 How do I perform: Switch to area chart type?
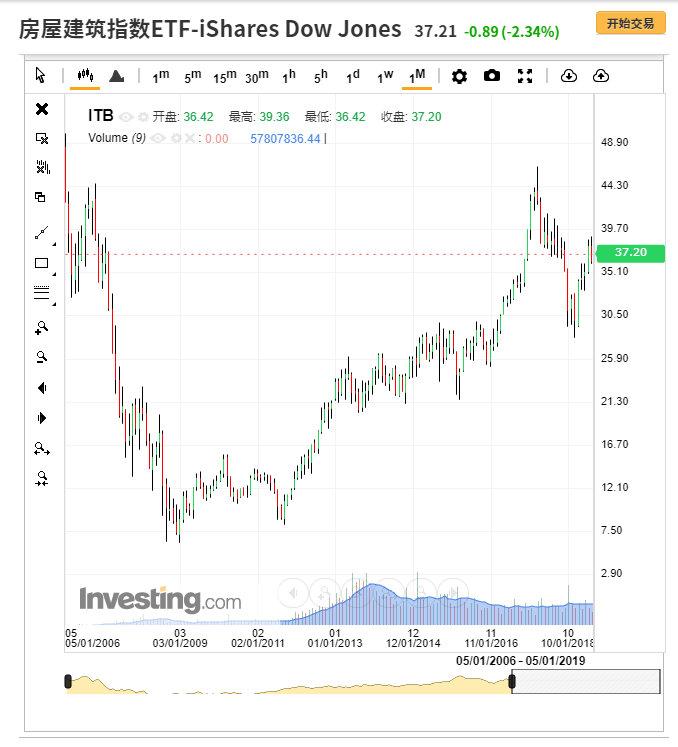(117, 76)
